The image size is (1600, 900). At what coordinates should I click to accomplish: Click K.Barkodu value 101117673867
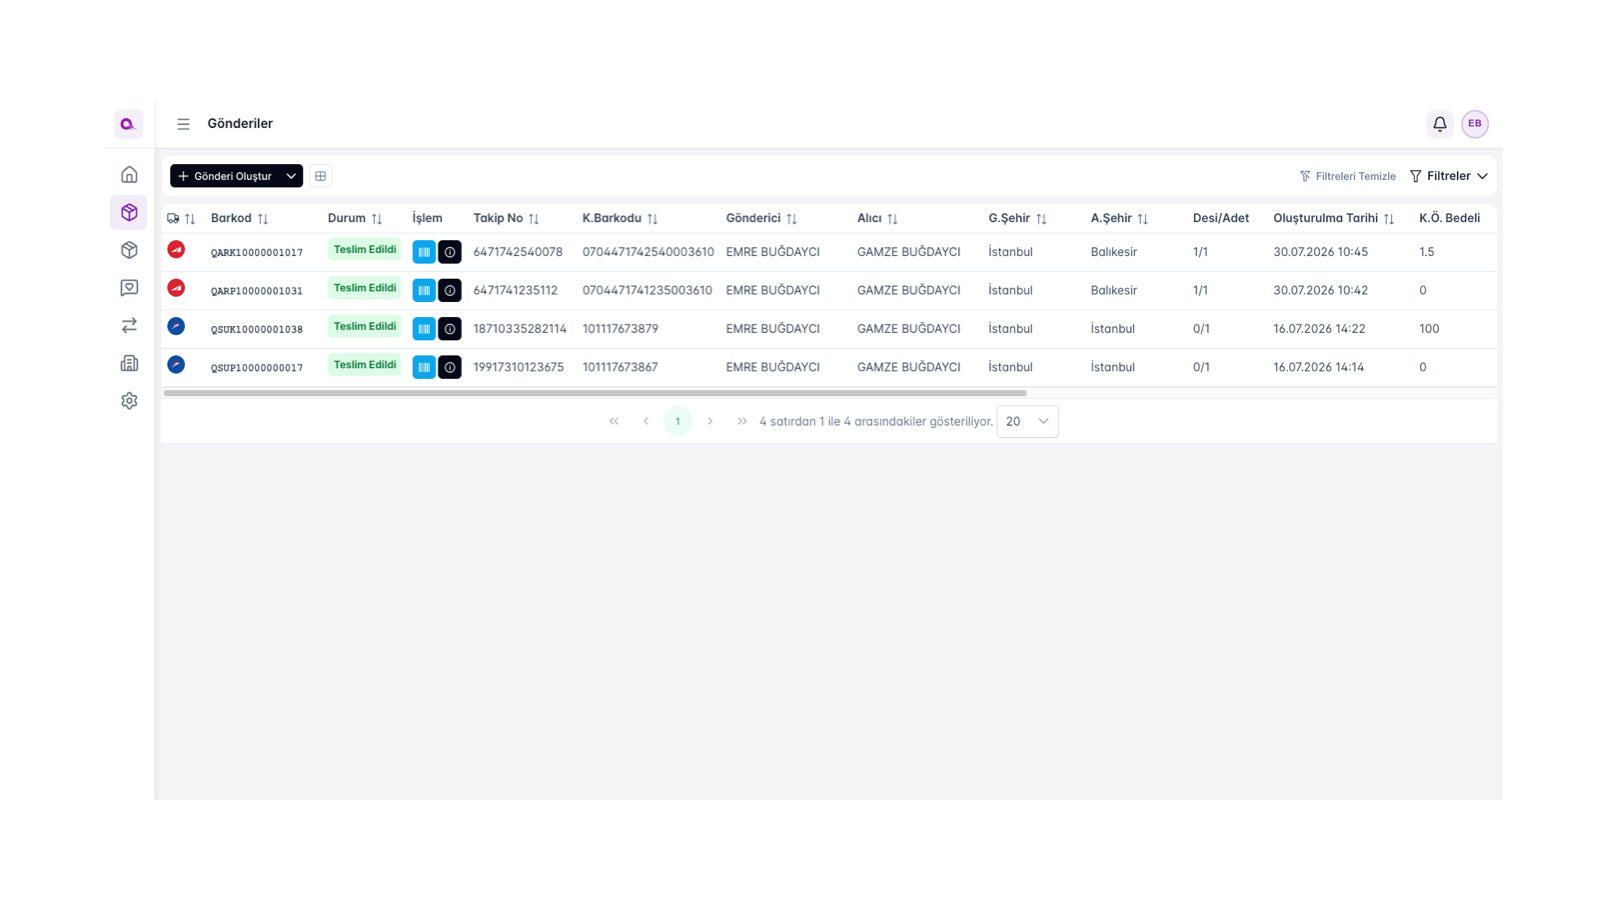620,367
